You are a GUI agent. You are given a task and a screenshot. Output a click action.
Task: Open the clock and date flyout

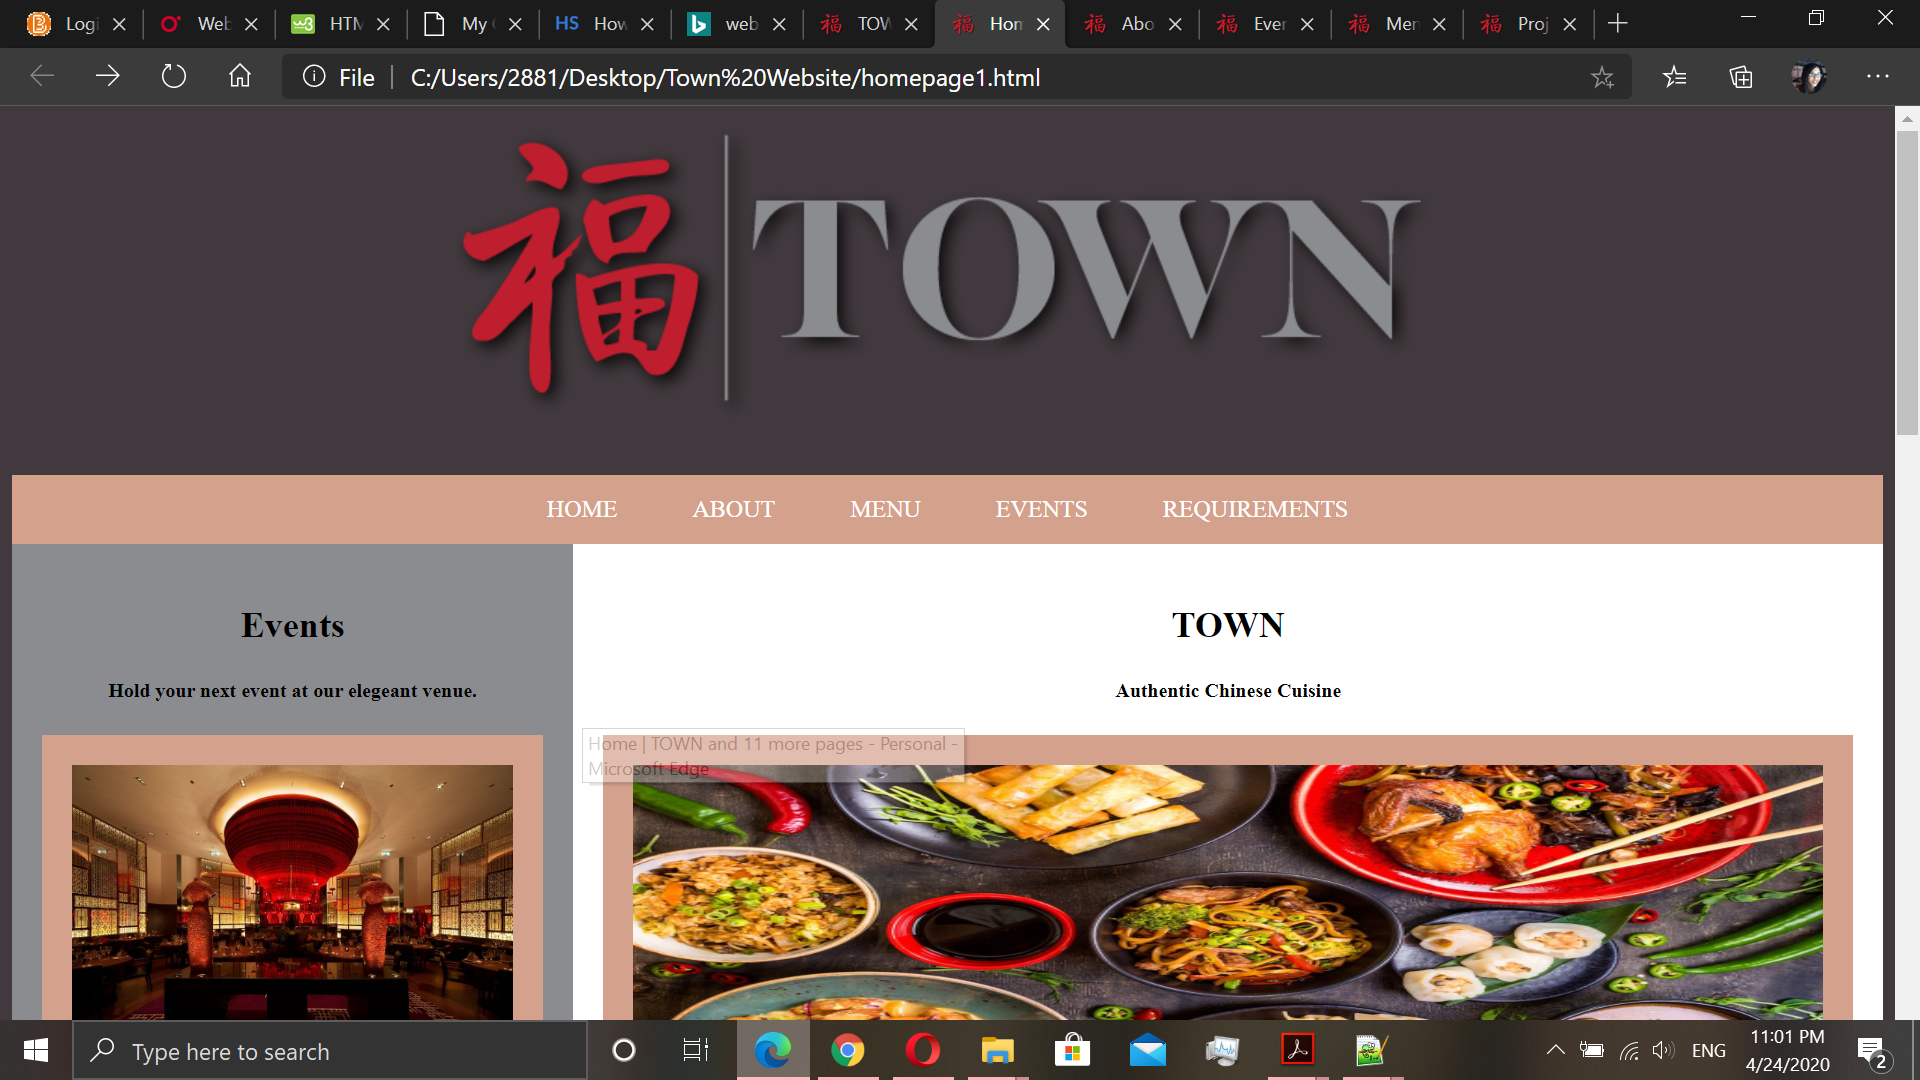pos(1787,1050)
